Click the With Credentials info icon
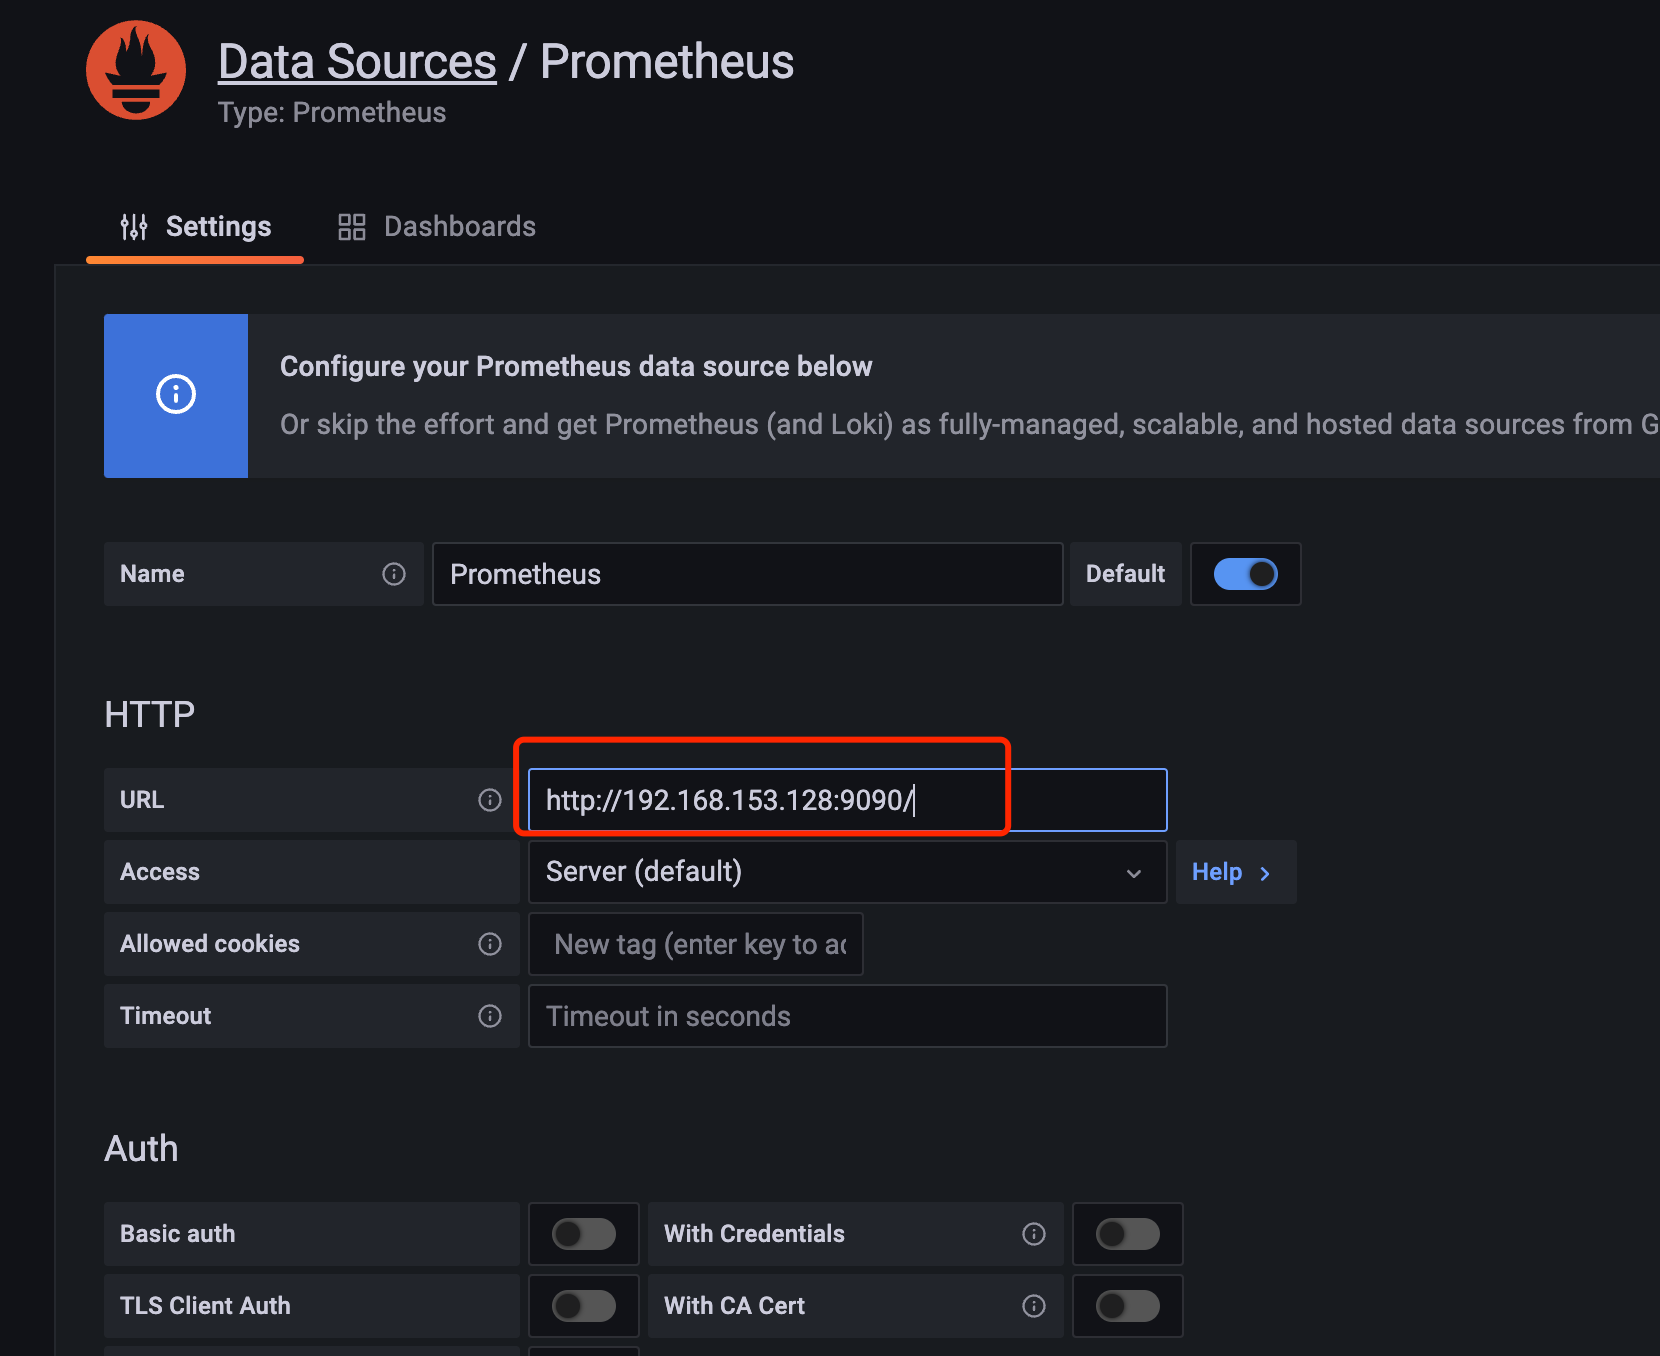Screen dimensions: 1660x1356 coord(1034,1234)
